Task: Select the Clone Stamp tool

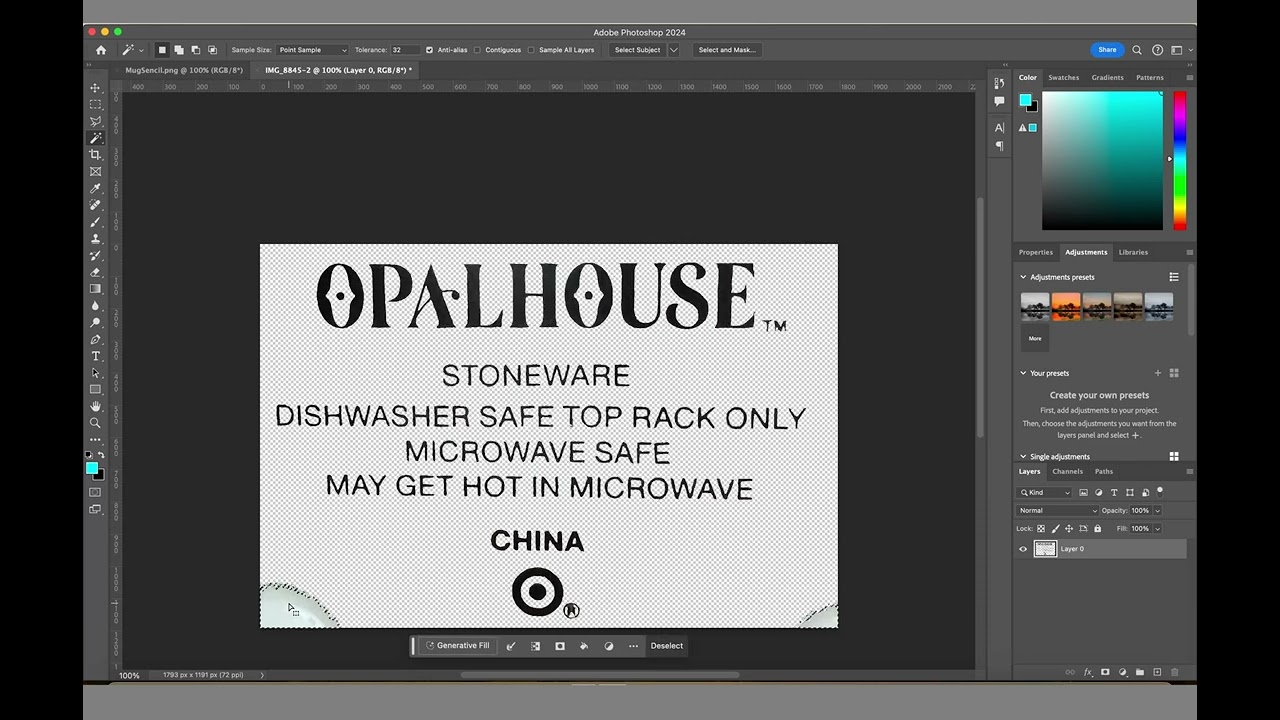Action: [x=96, y=239]
